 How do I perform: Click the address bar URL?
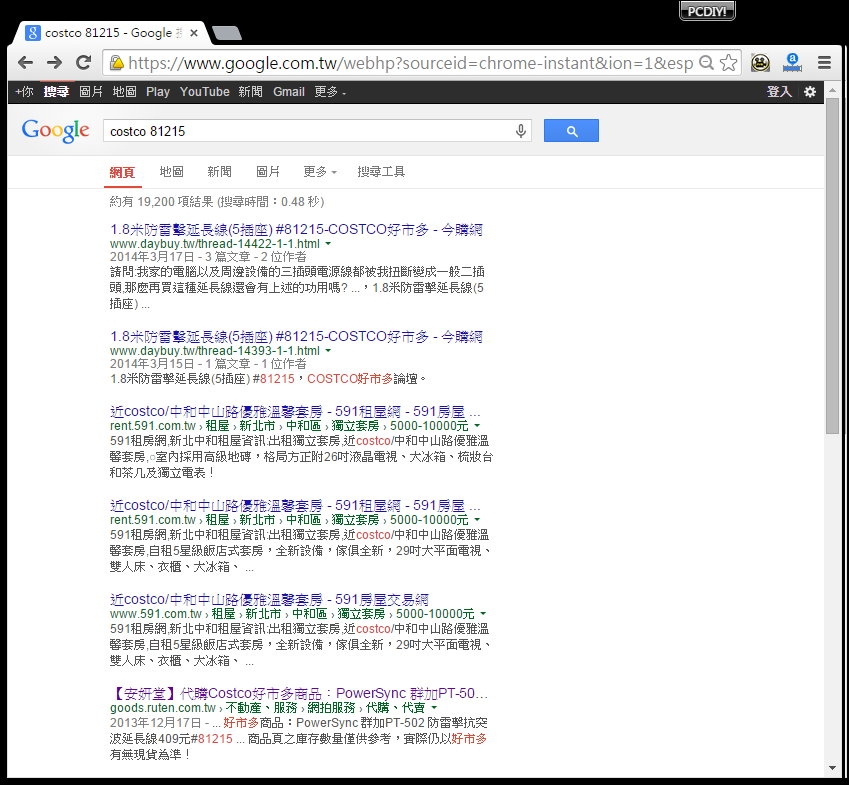coord(410,63)
